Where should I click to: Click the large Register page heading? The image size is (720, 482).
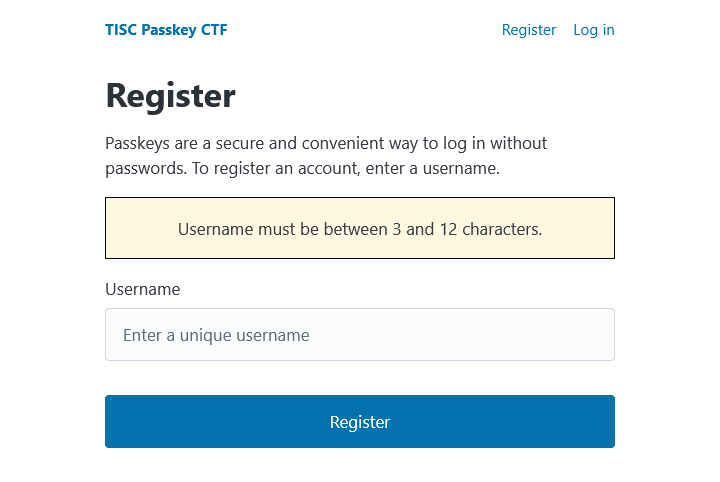171,96
